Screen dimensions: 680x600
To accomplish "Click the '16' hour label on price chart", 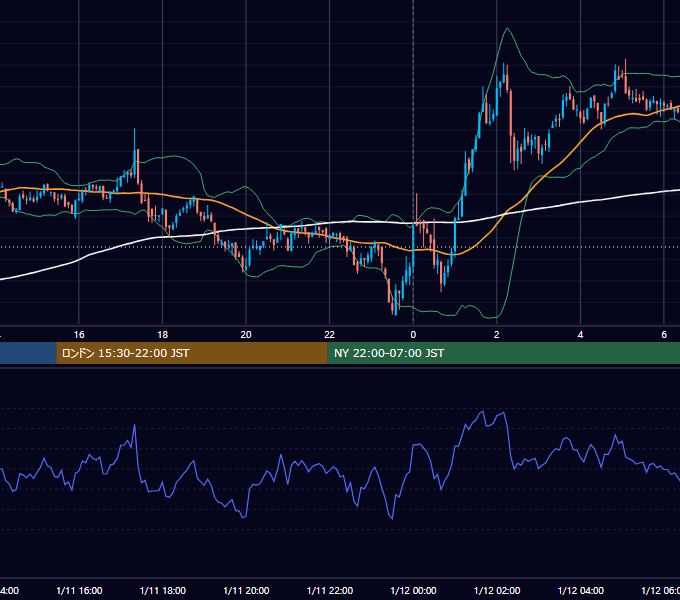I will (79, 335).
